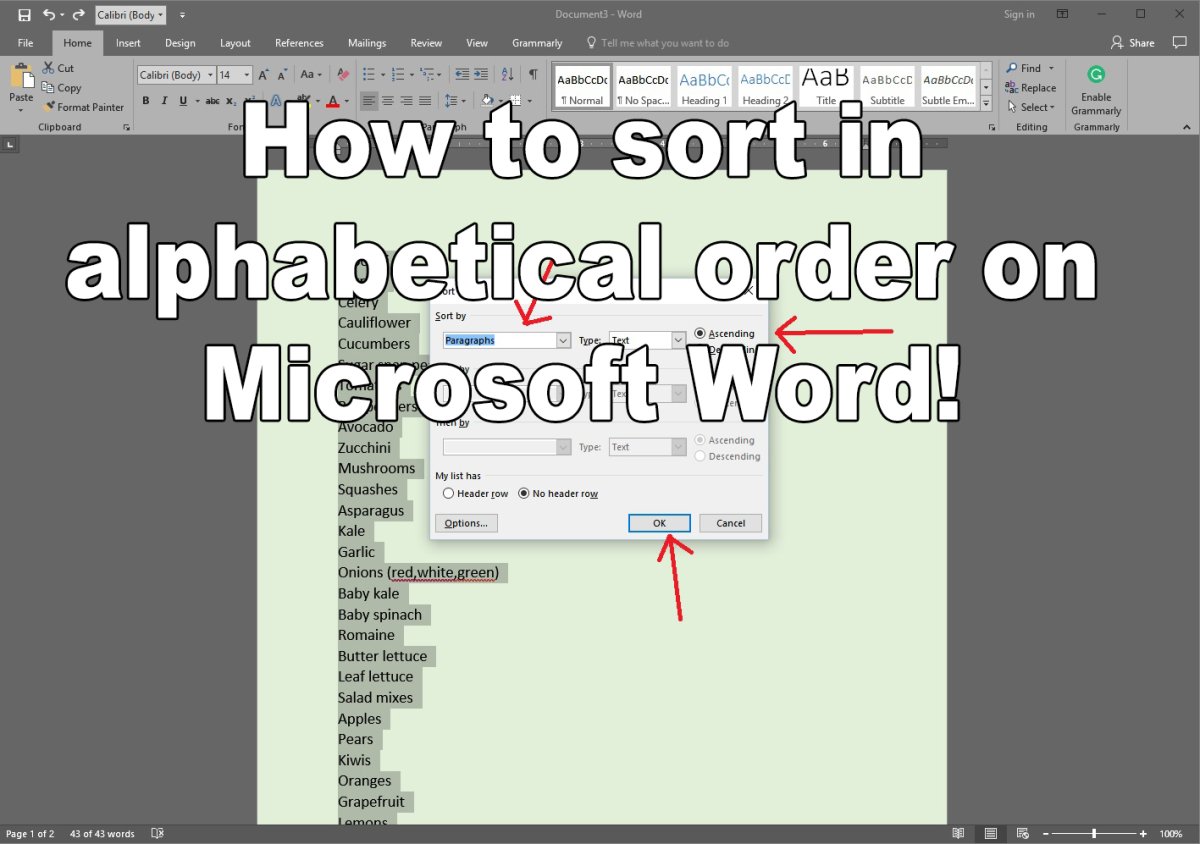Open Options in the Sort dialog

tap(466, 523)
